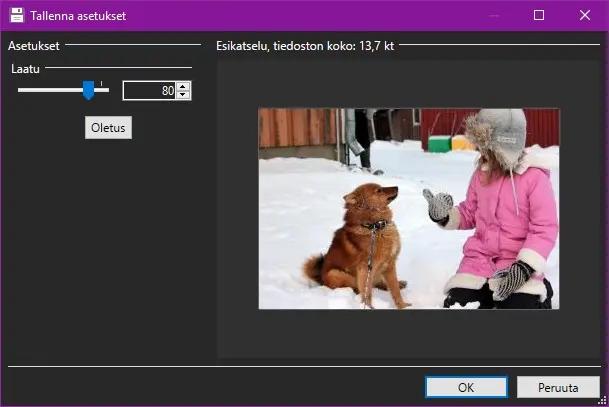Confirm settings with the OK button
The height and width of the screenshot is (407, 609).
[x=466, y=387]
